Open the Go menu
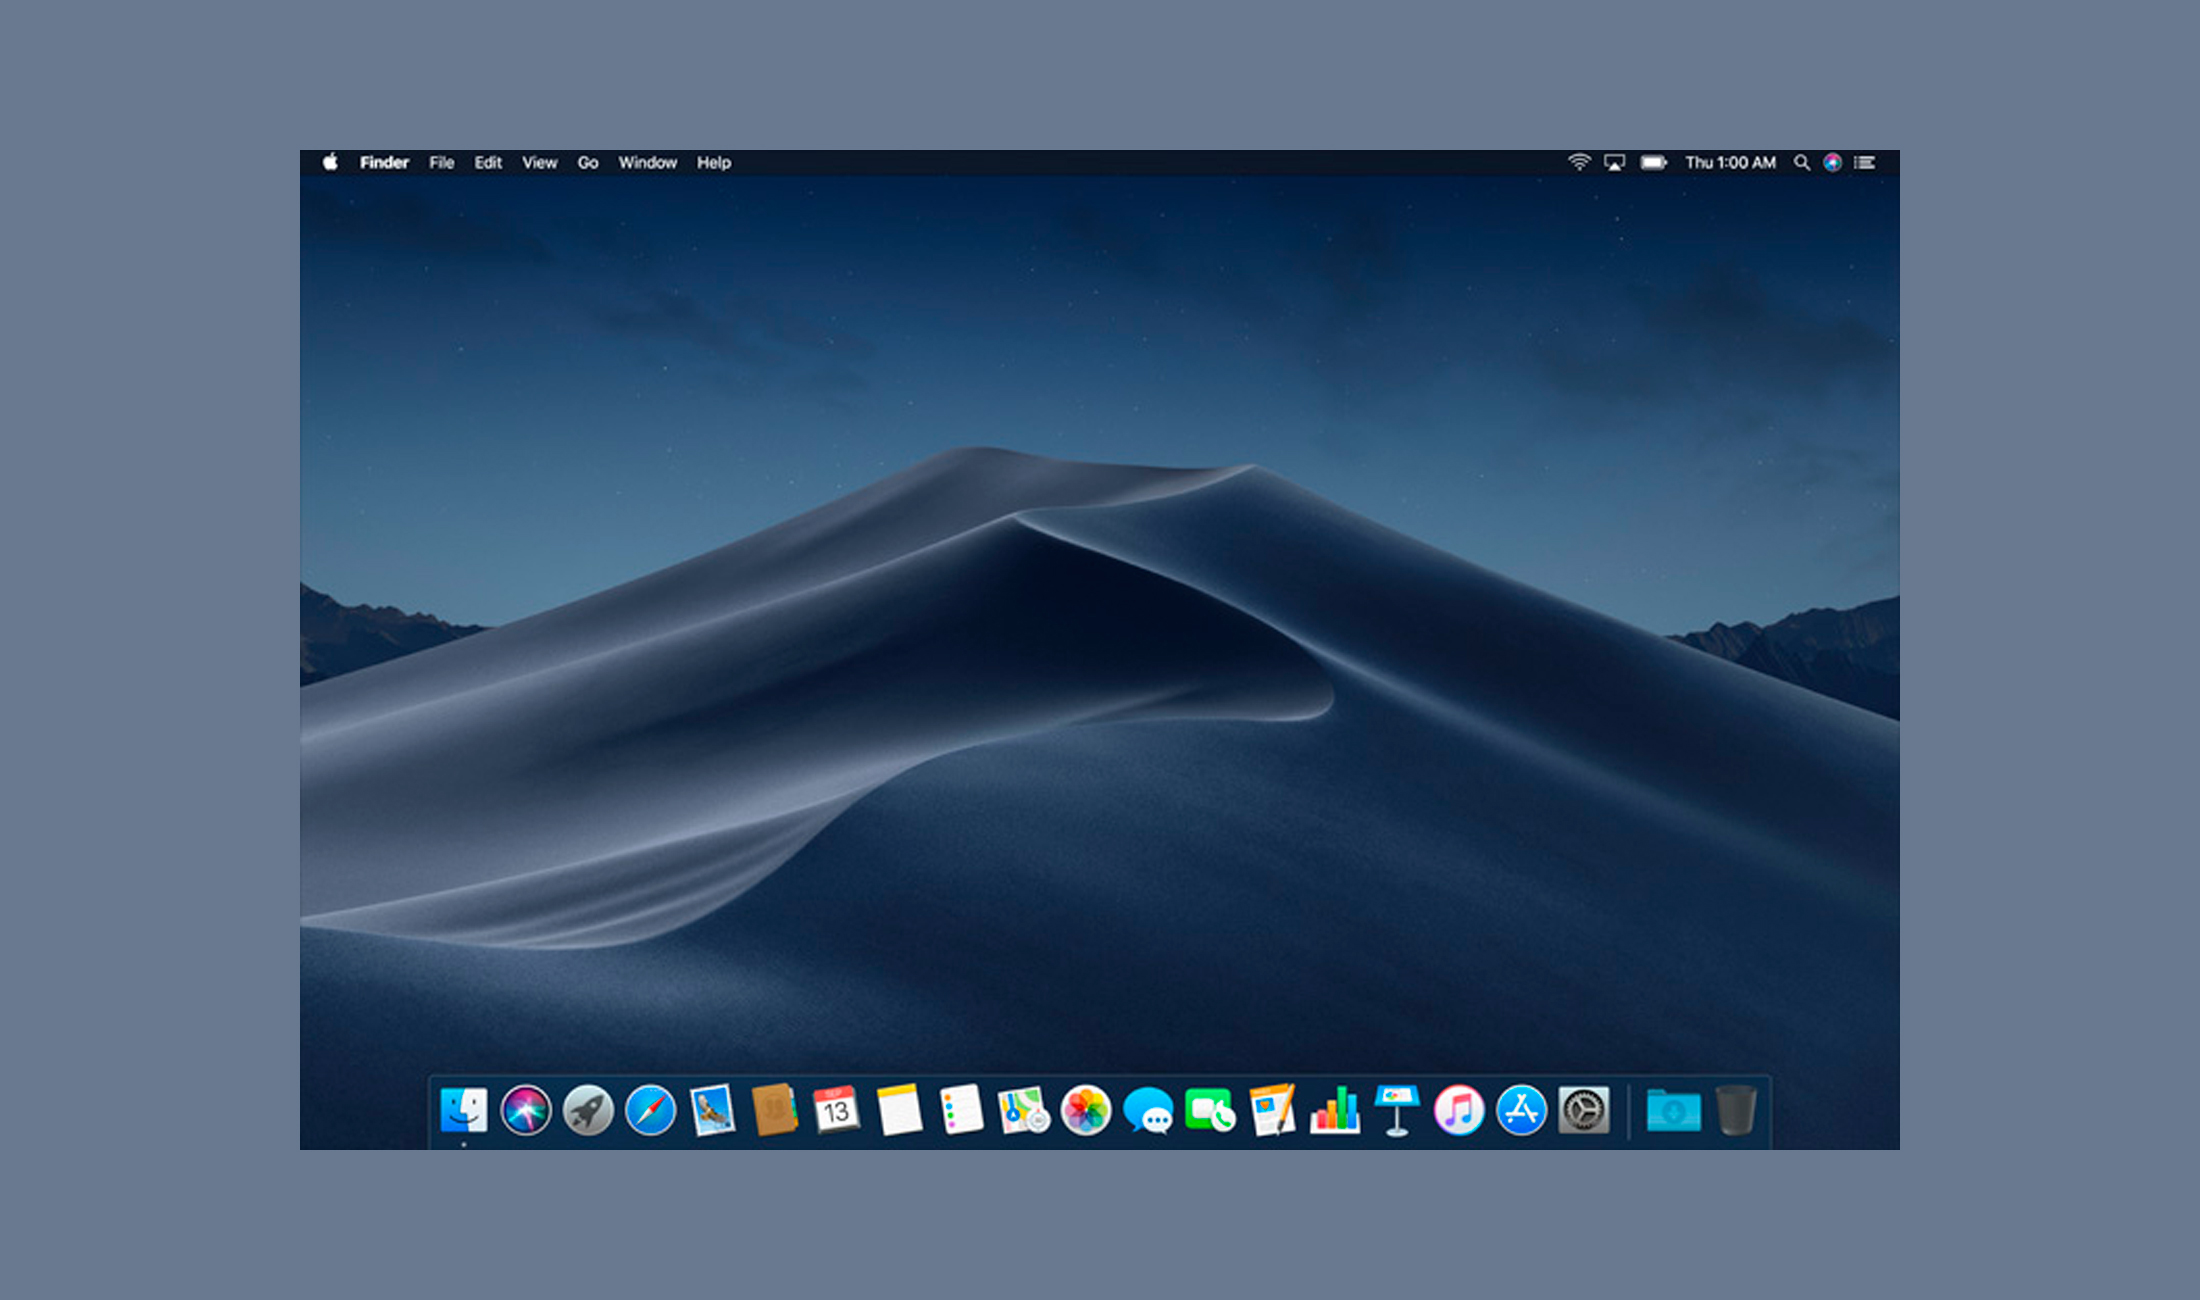Image resolution: width=2200 pixels, height=1300 pixels. (x=588, y=162)
